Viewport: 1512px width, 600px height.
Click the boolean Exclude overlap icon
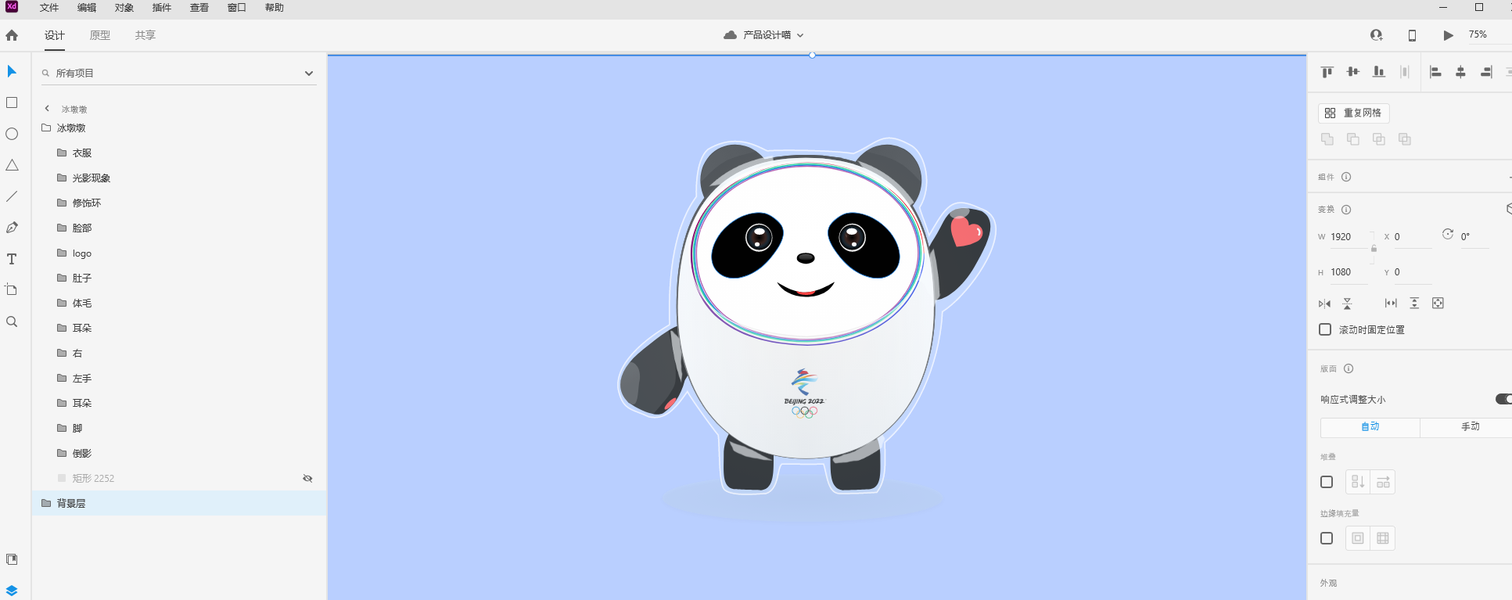(x=1405, y=139)
